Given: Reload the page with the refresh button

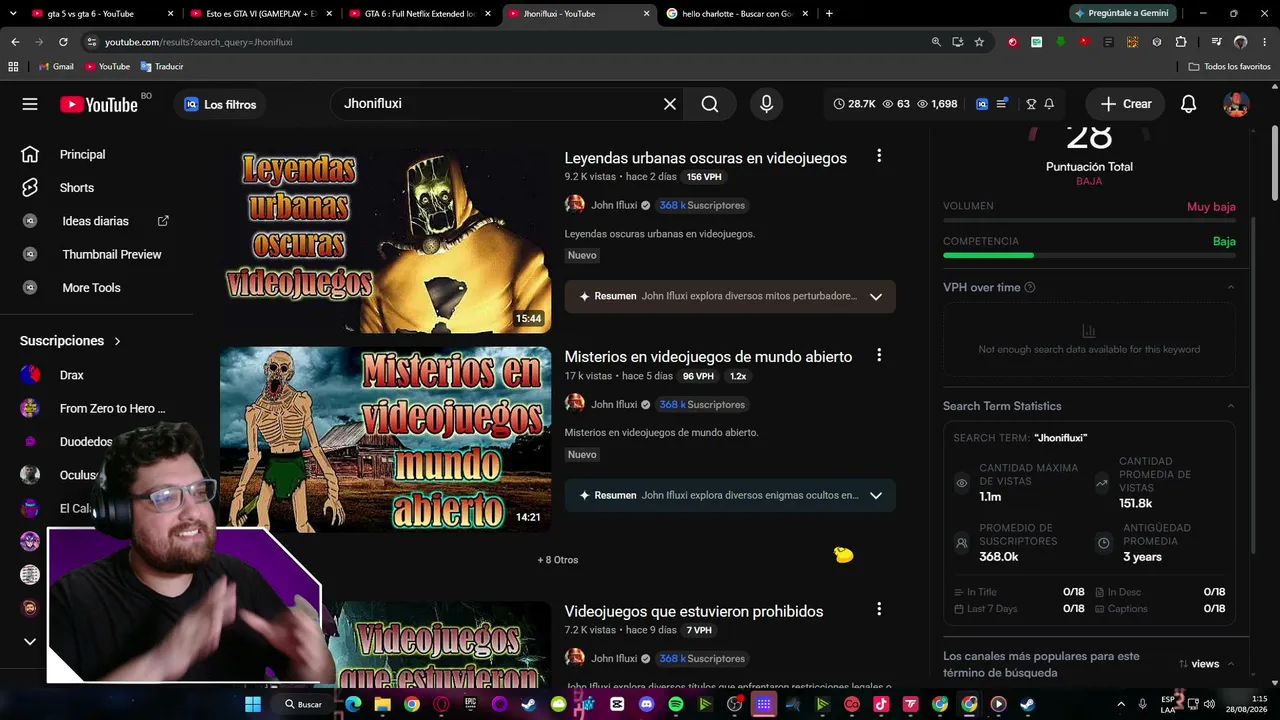Looking at the screenshot, I should (63, 42).
